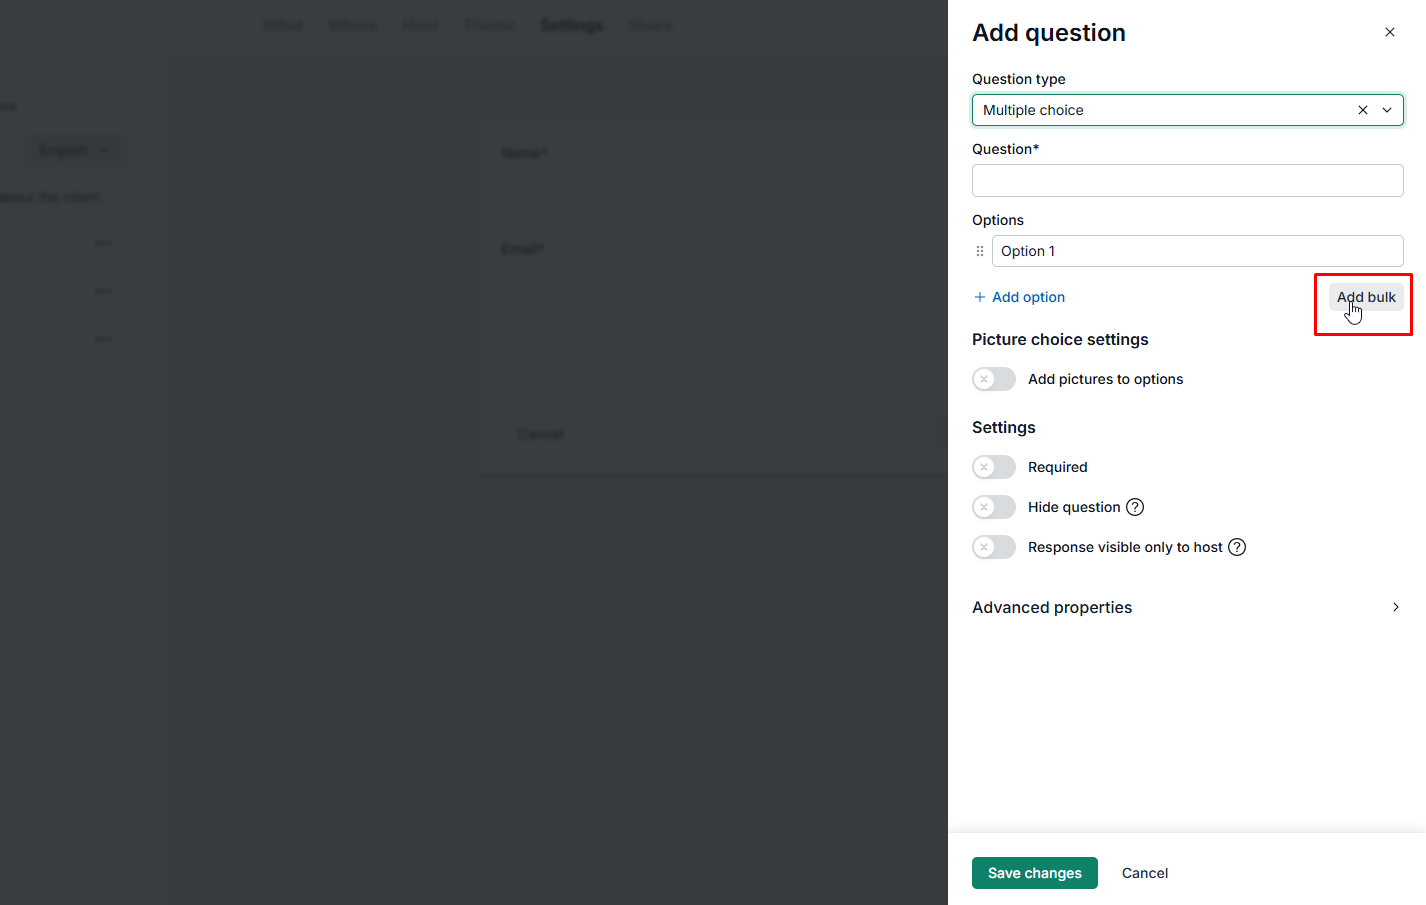Open the English language dropdown
Image resolution: width=1426 pixels, height=905 pixels.
(x=74, y=150)
